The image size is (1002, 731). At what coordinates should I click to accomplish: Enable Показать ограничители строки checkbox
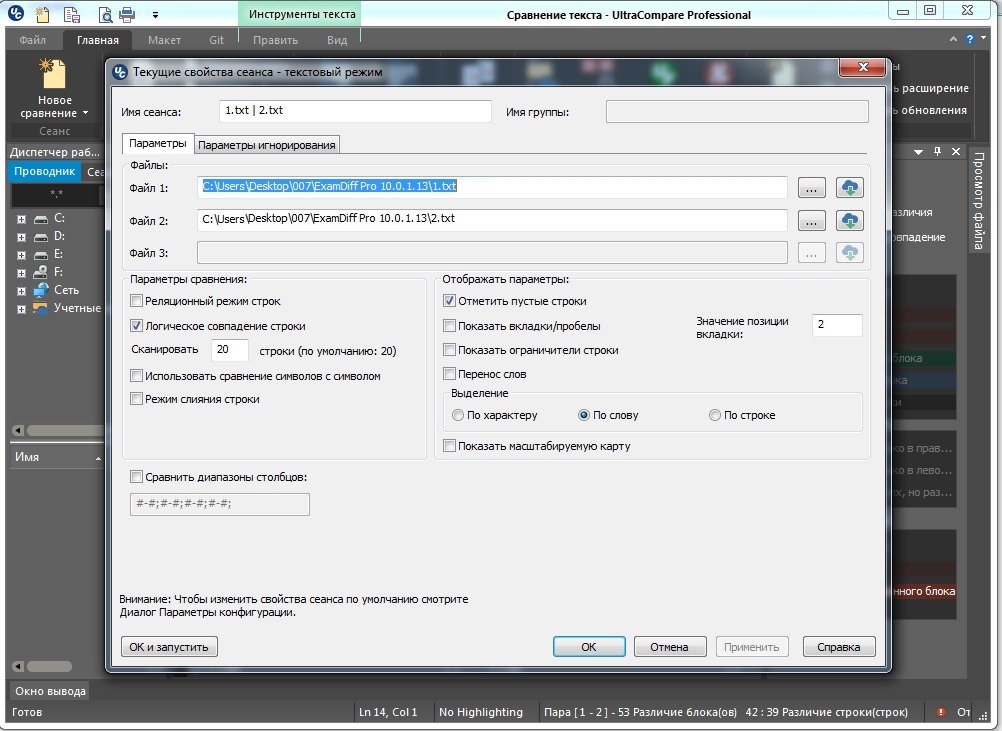pyautogui.click(x=449, y=350)
